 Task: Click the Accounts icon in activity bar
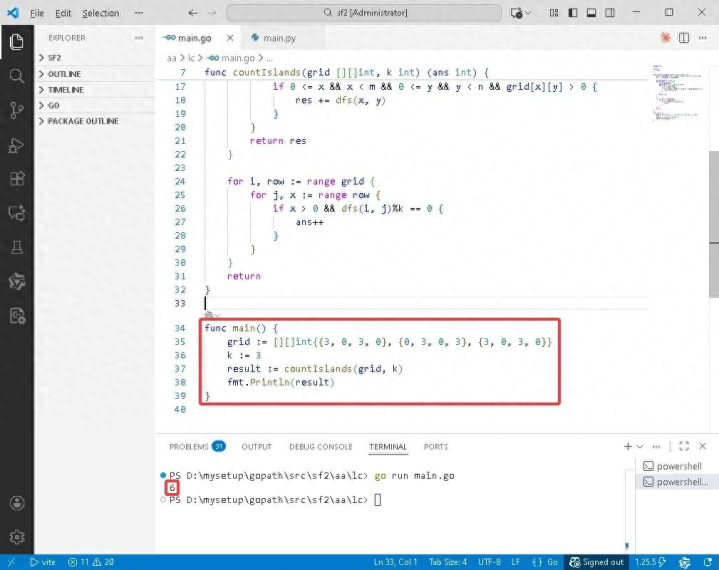pyautogui.click(x=16, y=503)
